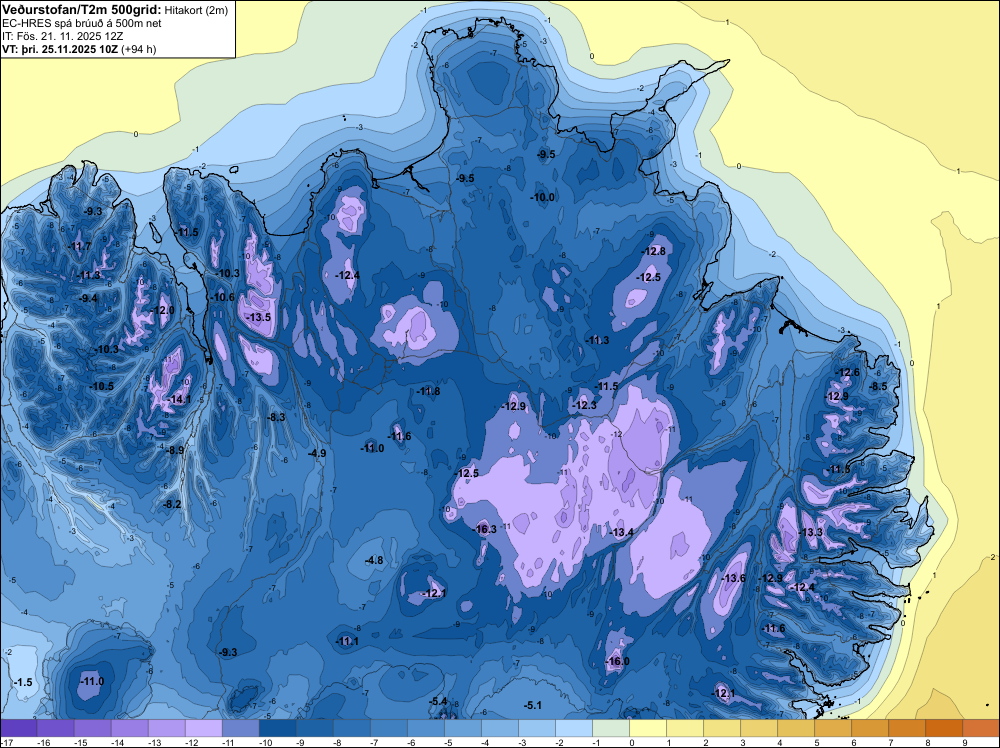
Task: Click the -11.7 temperature value
Action: click(x=80, y=246)
